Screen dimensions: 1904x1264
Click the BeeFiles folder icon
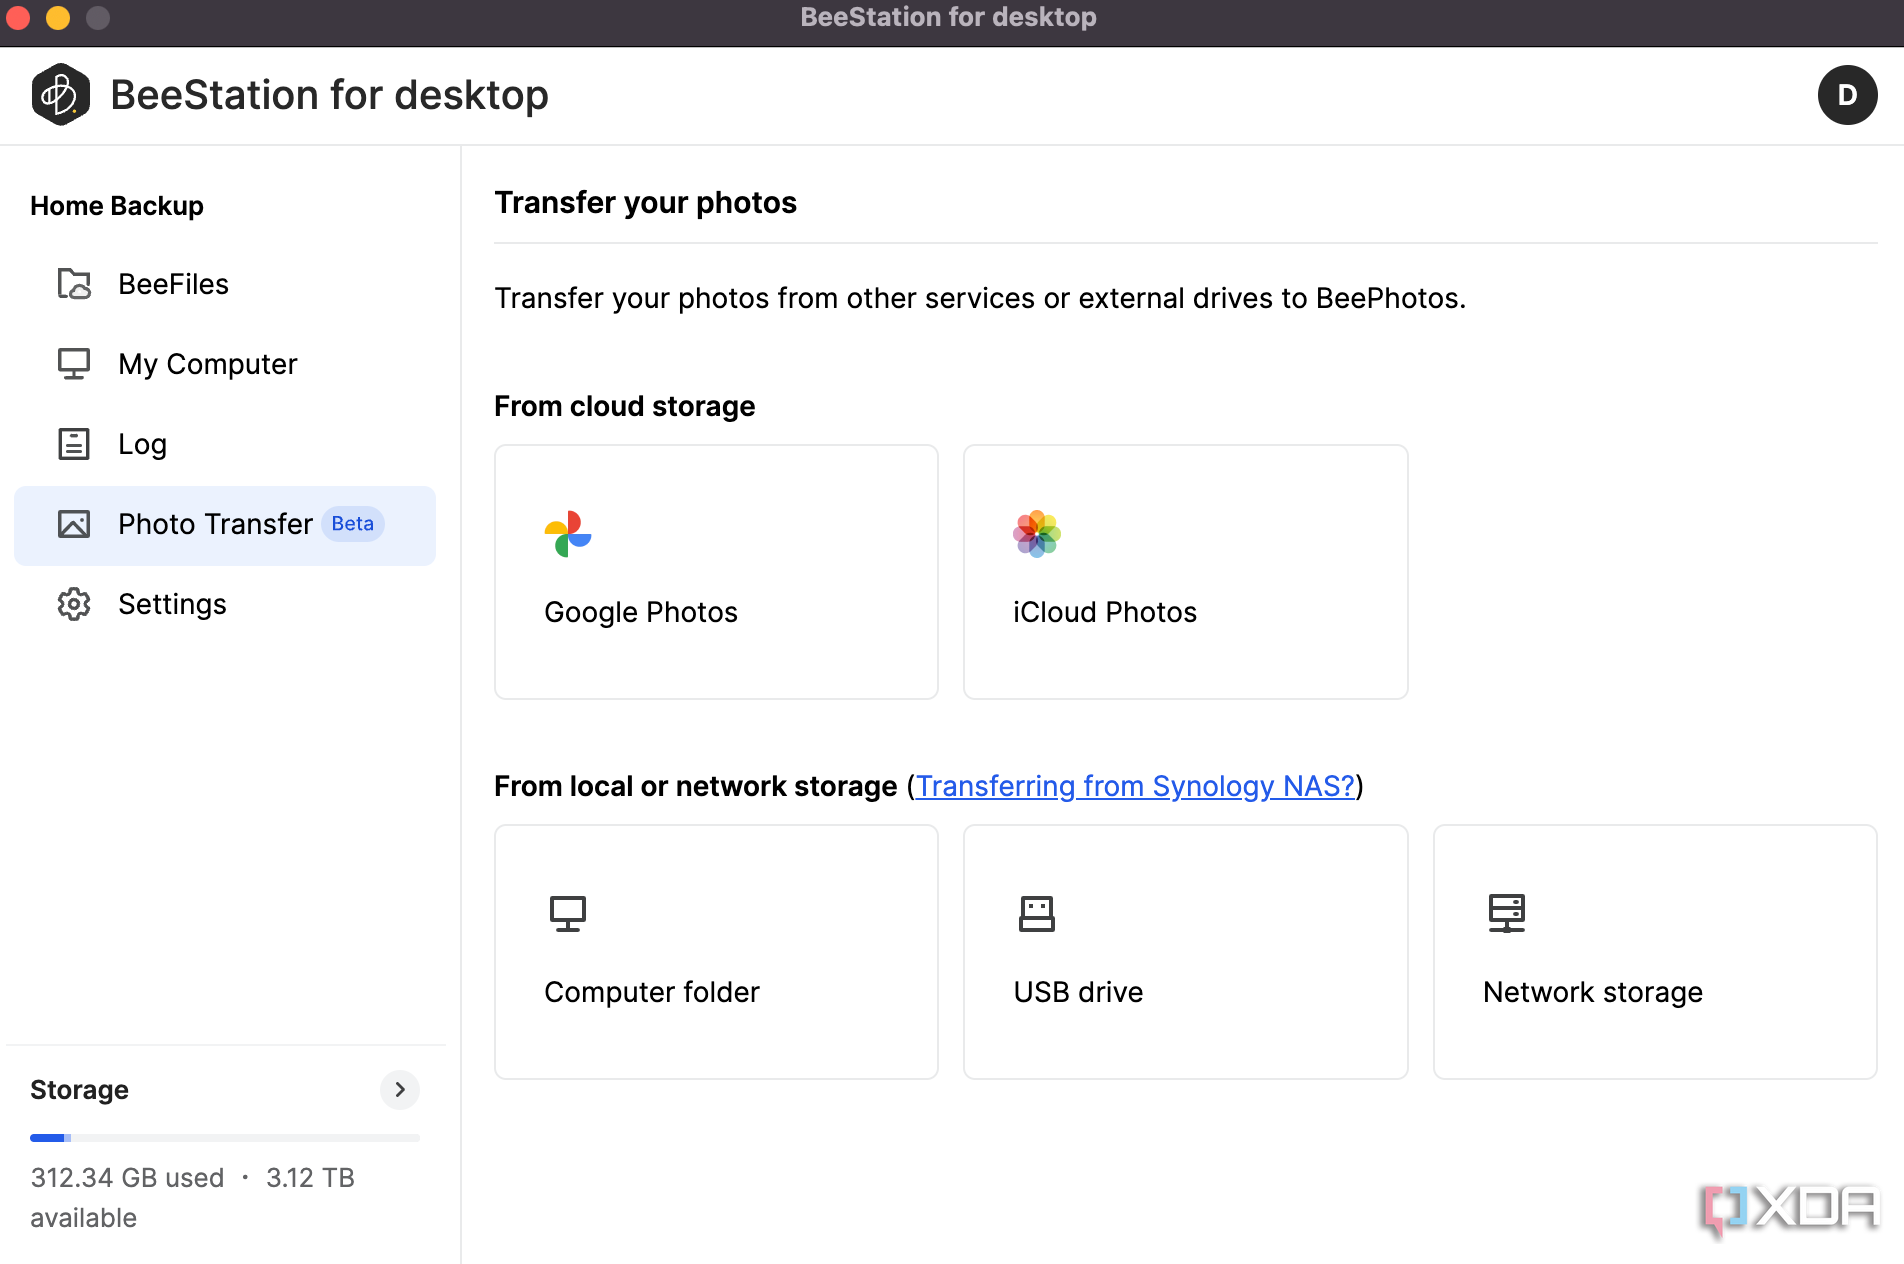(x=74, y=284)
